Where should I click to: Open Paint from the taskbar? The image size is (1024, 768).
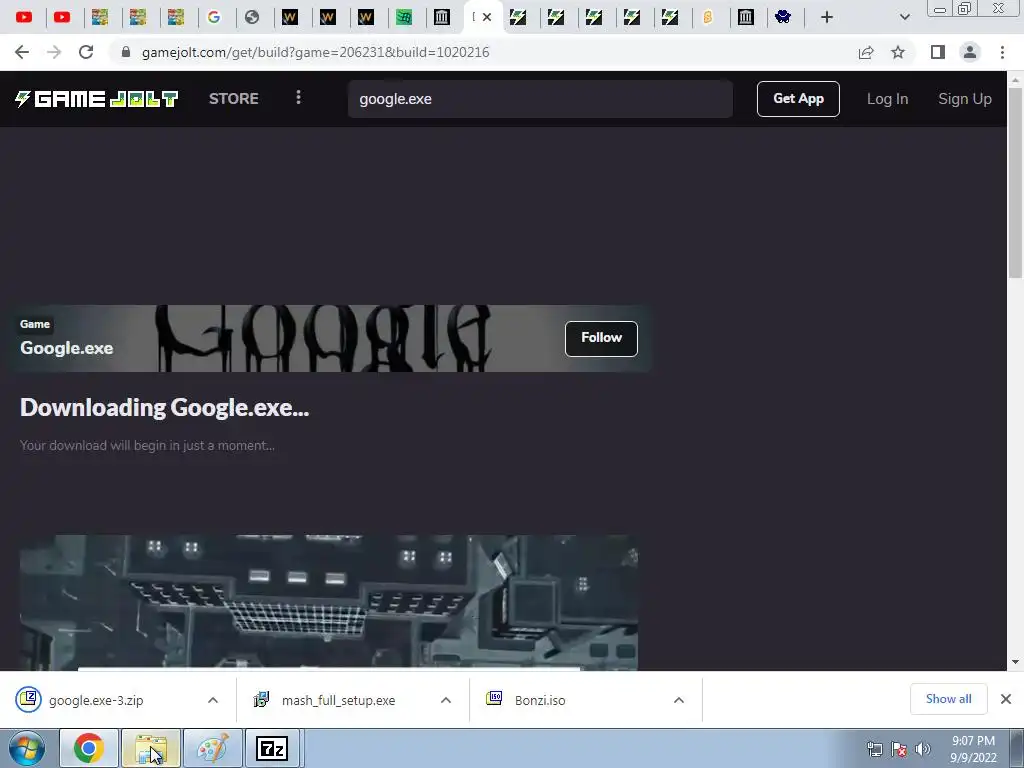tap(213, 748)
